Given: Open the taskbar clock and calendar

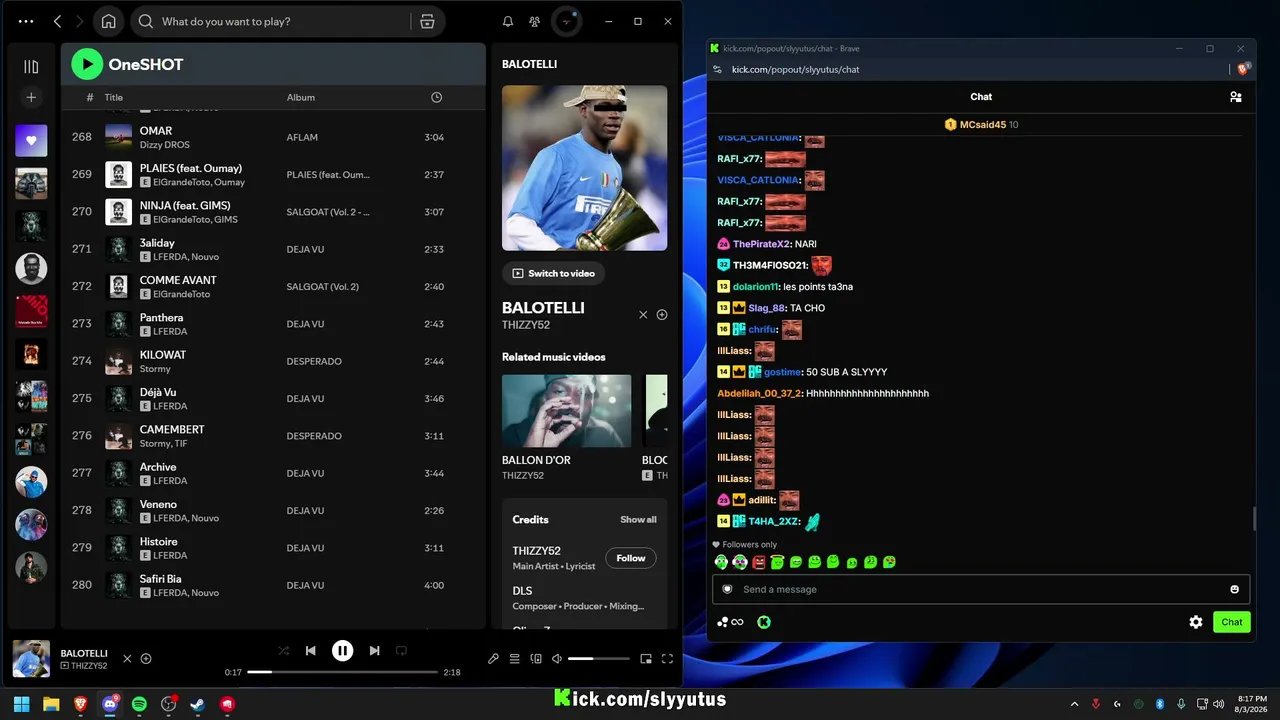Looking at the screenshot, I should pyautogui.click(x=1251, y=704).
